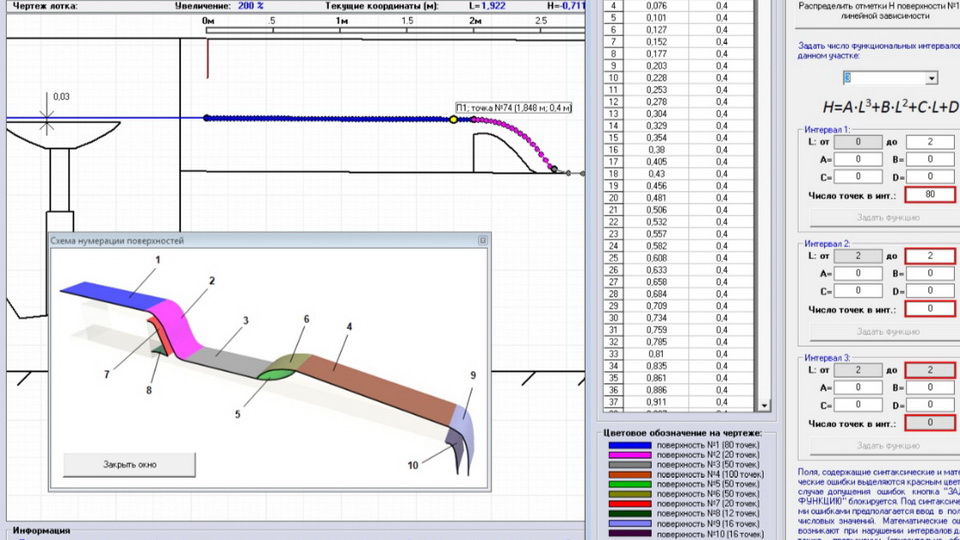Screen dimensions: 960x540
Task: Open the functional intervals number dropdown
Action: click(931, 78)
